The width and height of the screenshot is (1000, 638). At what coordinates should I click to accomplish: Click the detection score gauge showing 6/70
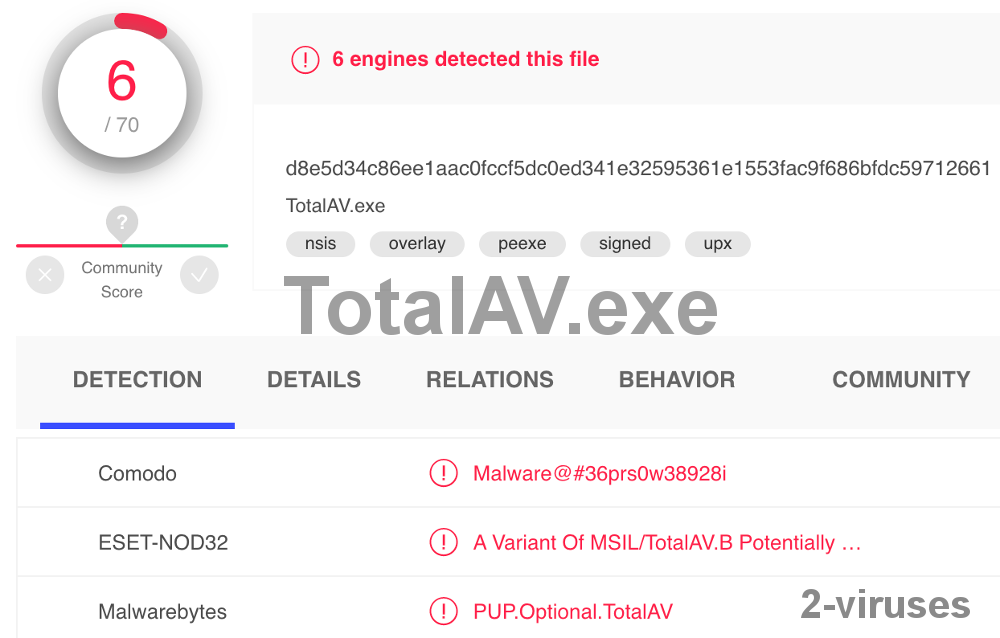pos(122,92)
